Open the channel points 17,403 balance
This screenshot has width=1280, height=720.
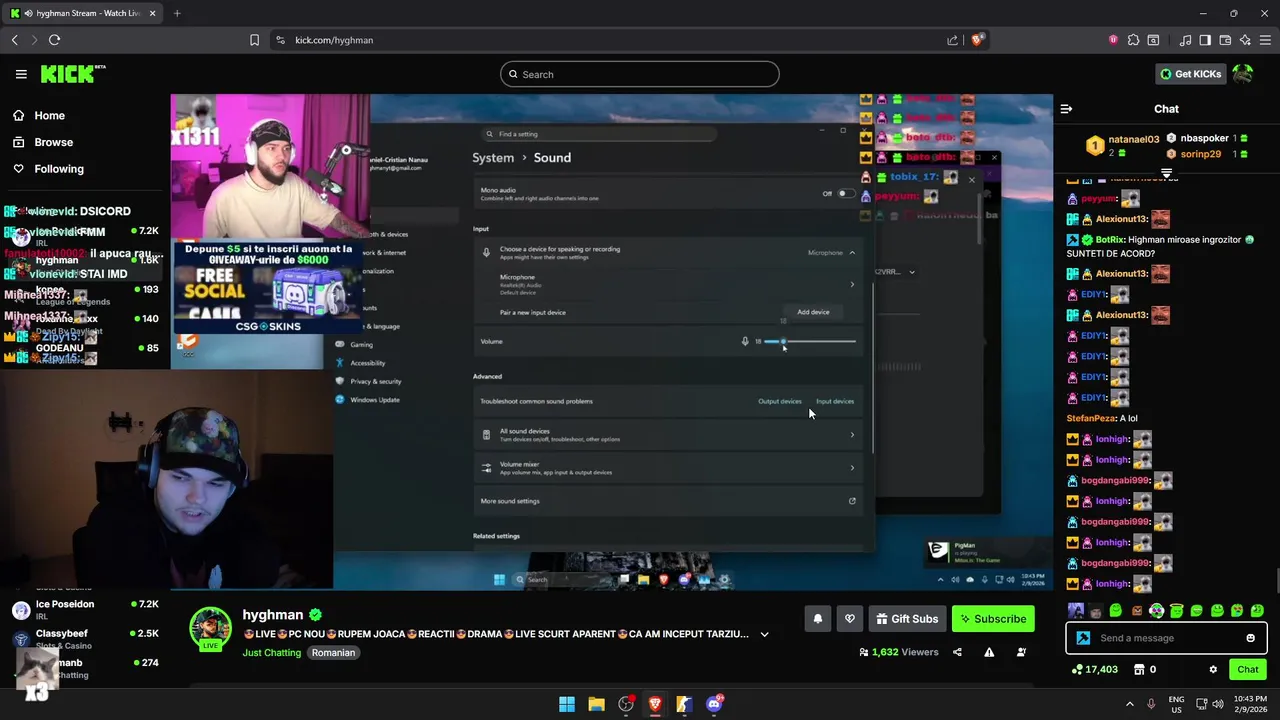[x=1094, y=669]
